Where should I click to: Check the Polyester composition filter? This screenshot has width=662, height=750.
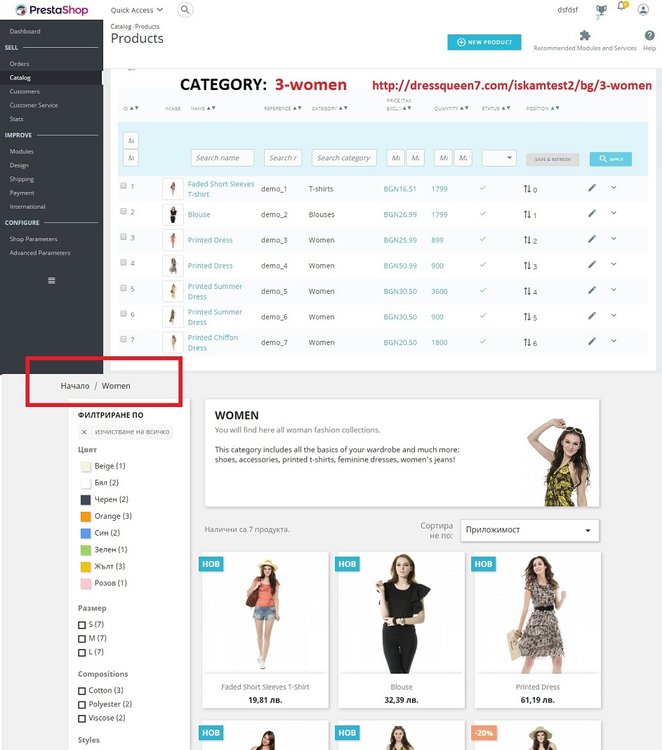click(x=82, y=705)
